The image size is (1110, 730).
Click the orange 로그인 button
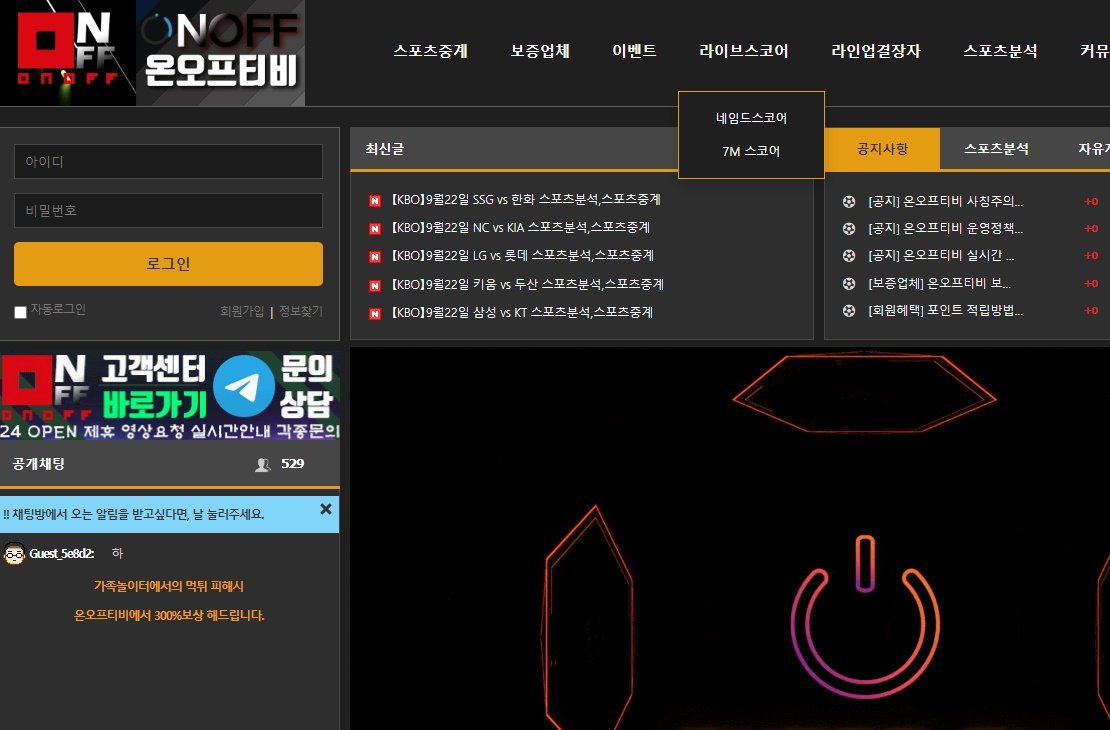tap(168, 264)
